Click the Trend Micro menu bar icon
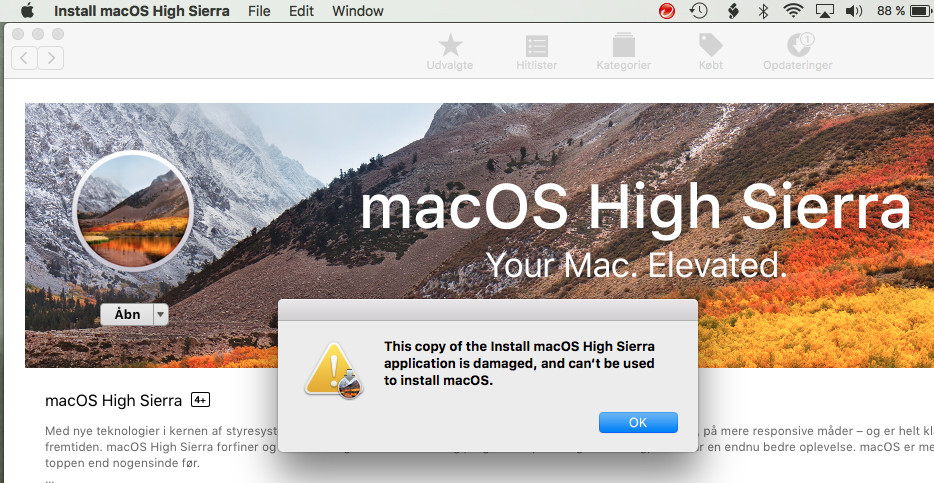The image size is (934, 483). point(667,11)
